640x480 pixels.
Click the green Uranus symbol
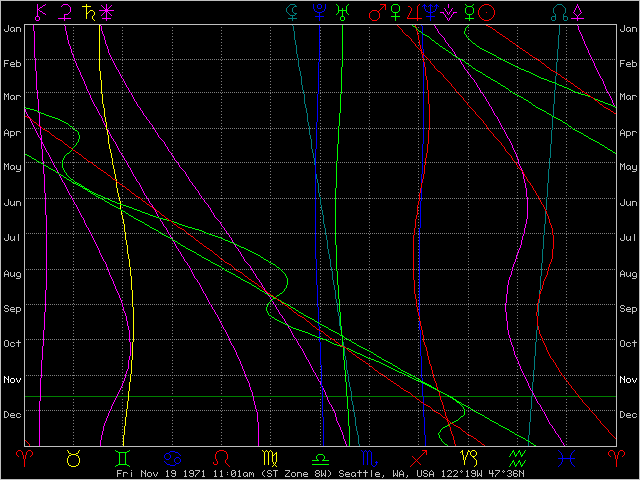pyautogui.click(x=343, y=12)
